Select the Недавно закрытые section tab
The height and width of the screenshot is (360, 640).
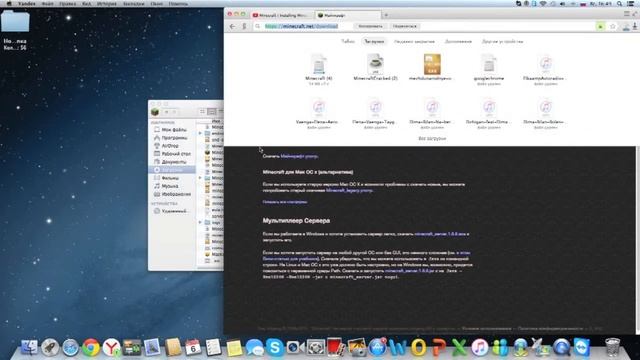click(414, 41)
